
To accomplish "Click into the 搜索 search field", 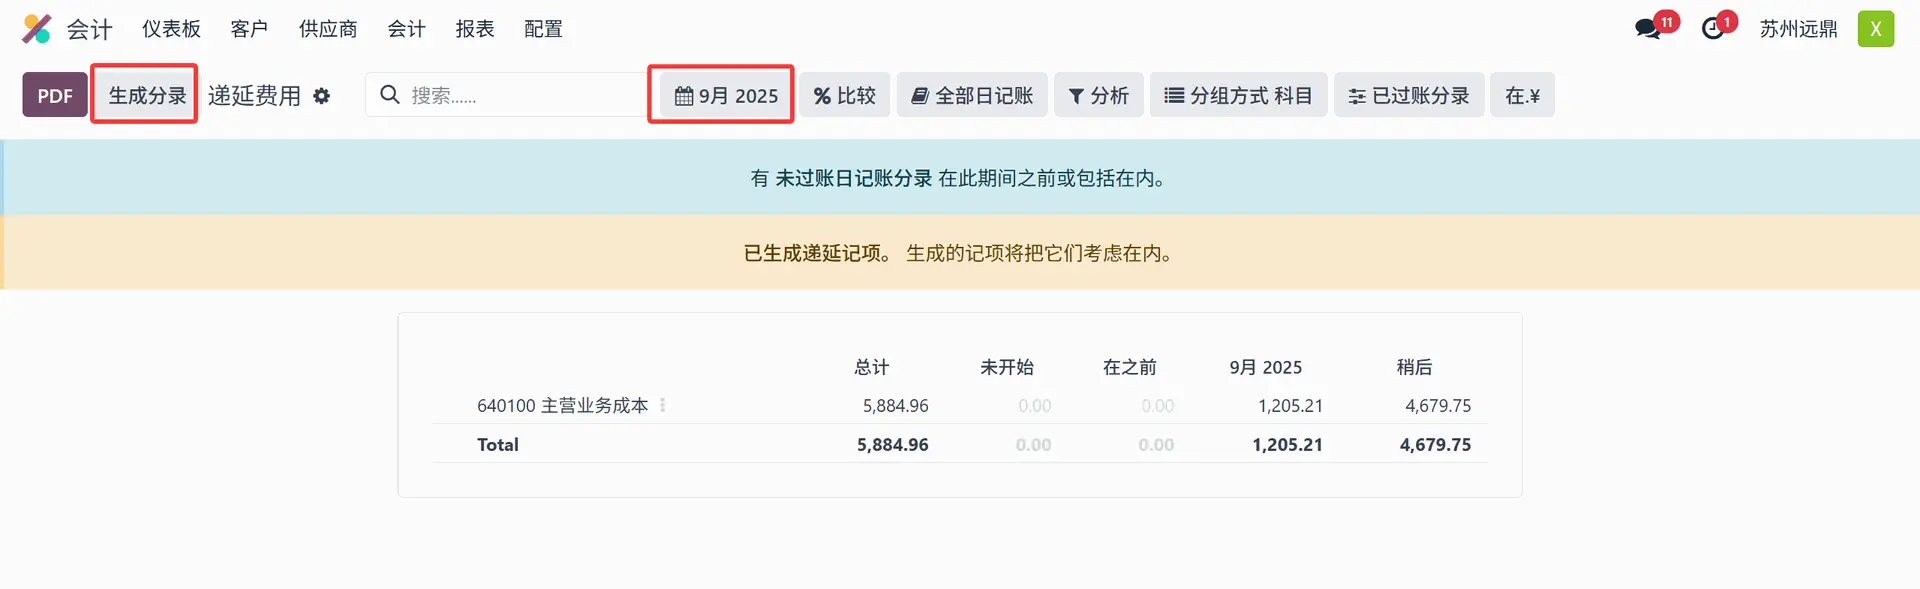I will click(520, 95).
